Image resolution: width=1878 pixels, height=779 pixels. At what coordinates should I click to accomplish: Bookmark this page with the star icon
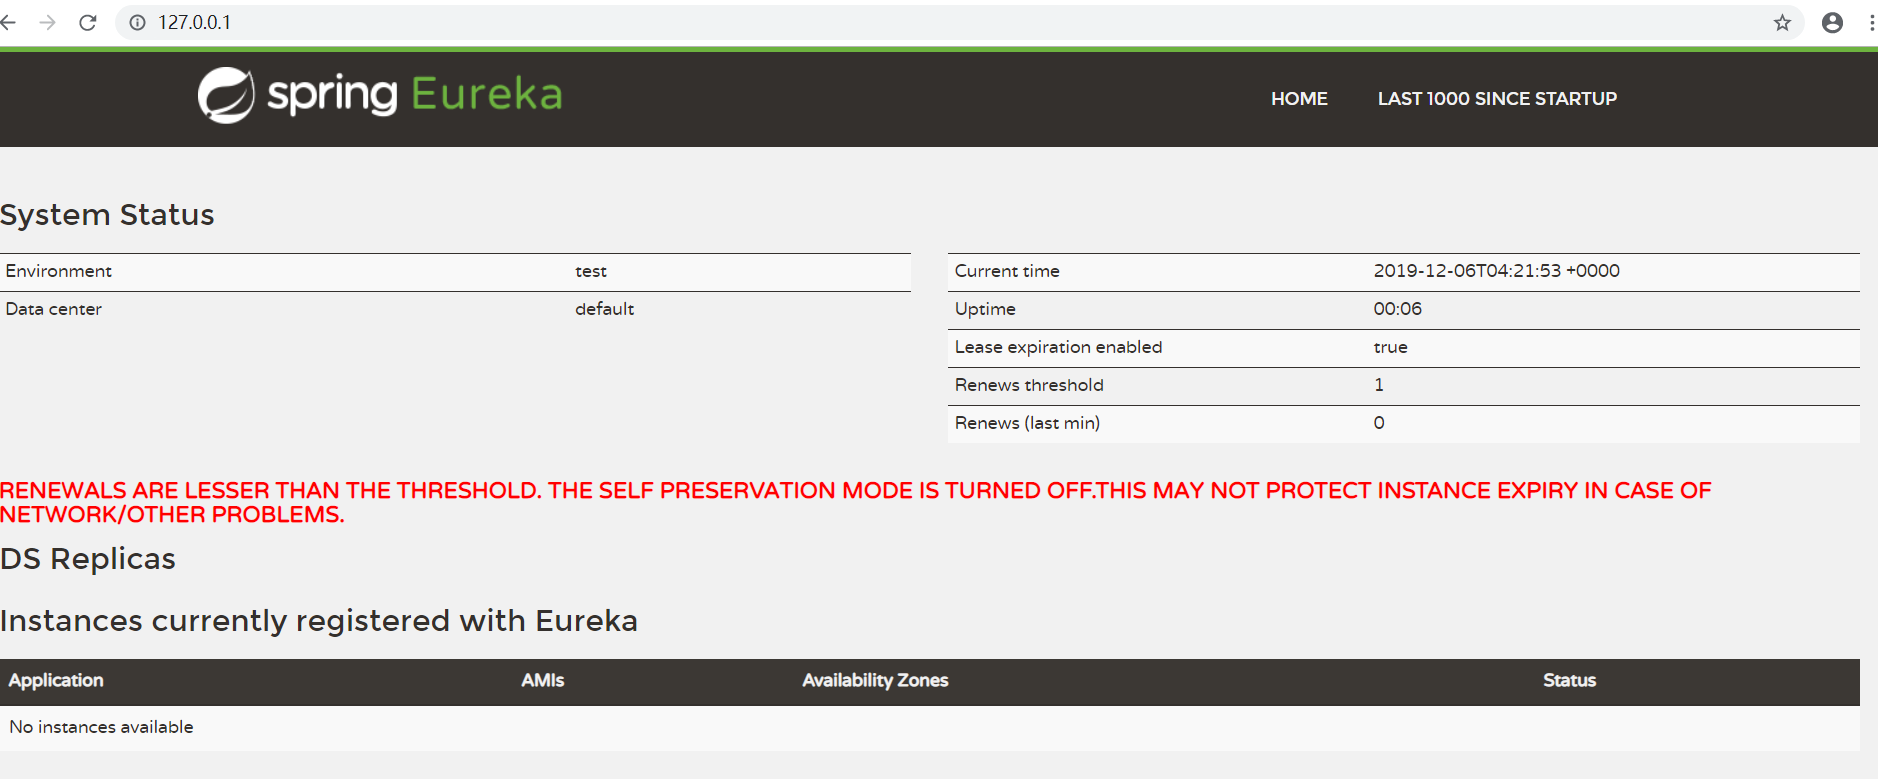pos(1782,22)
